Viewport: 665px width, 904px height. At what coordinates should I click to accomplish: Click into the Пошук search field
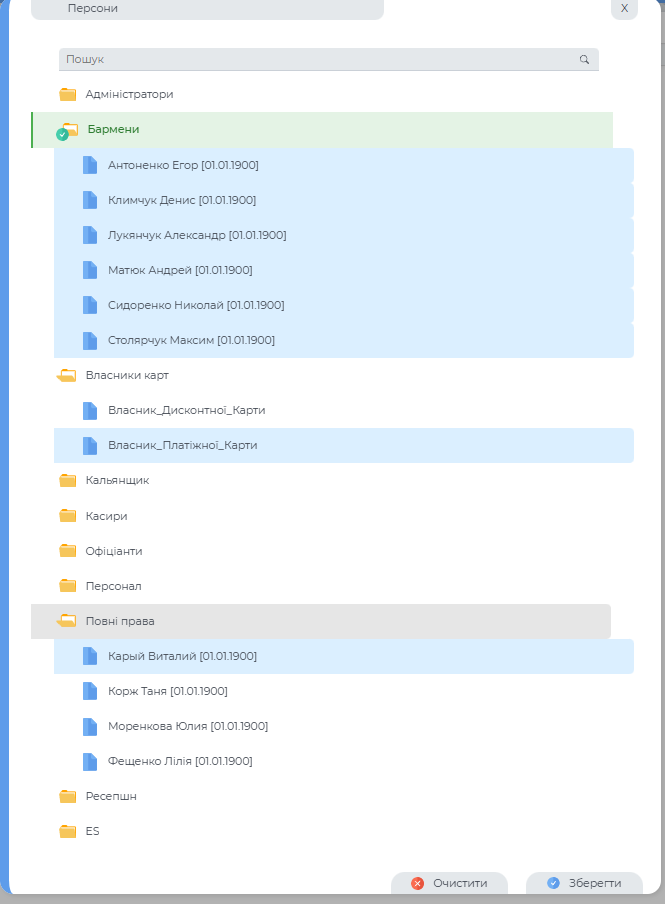pyautogui.click(x=320, y=60)
